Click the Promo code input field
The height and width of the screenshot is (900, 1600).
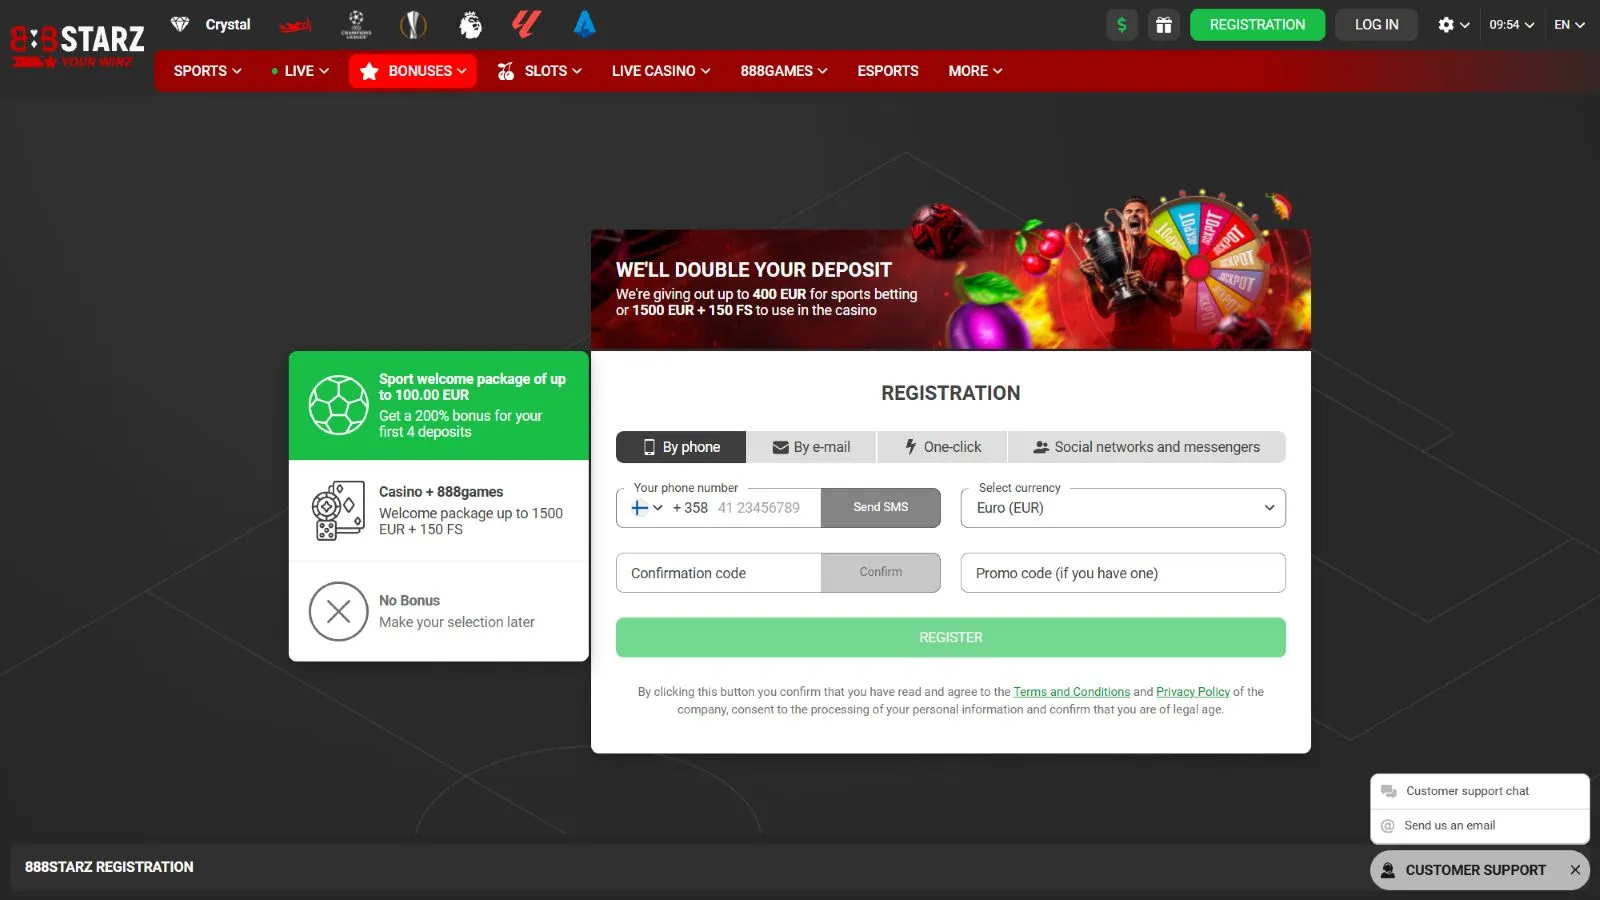pos(1123,573)
